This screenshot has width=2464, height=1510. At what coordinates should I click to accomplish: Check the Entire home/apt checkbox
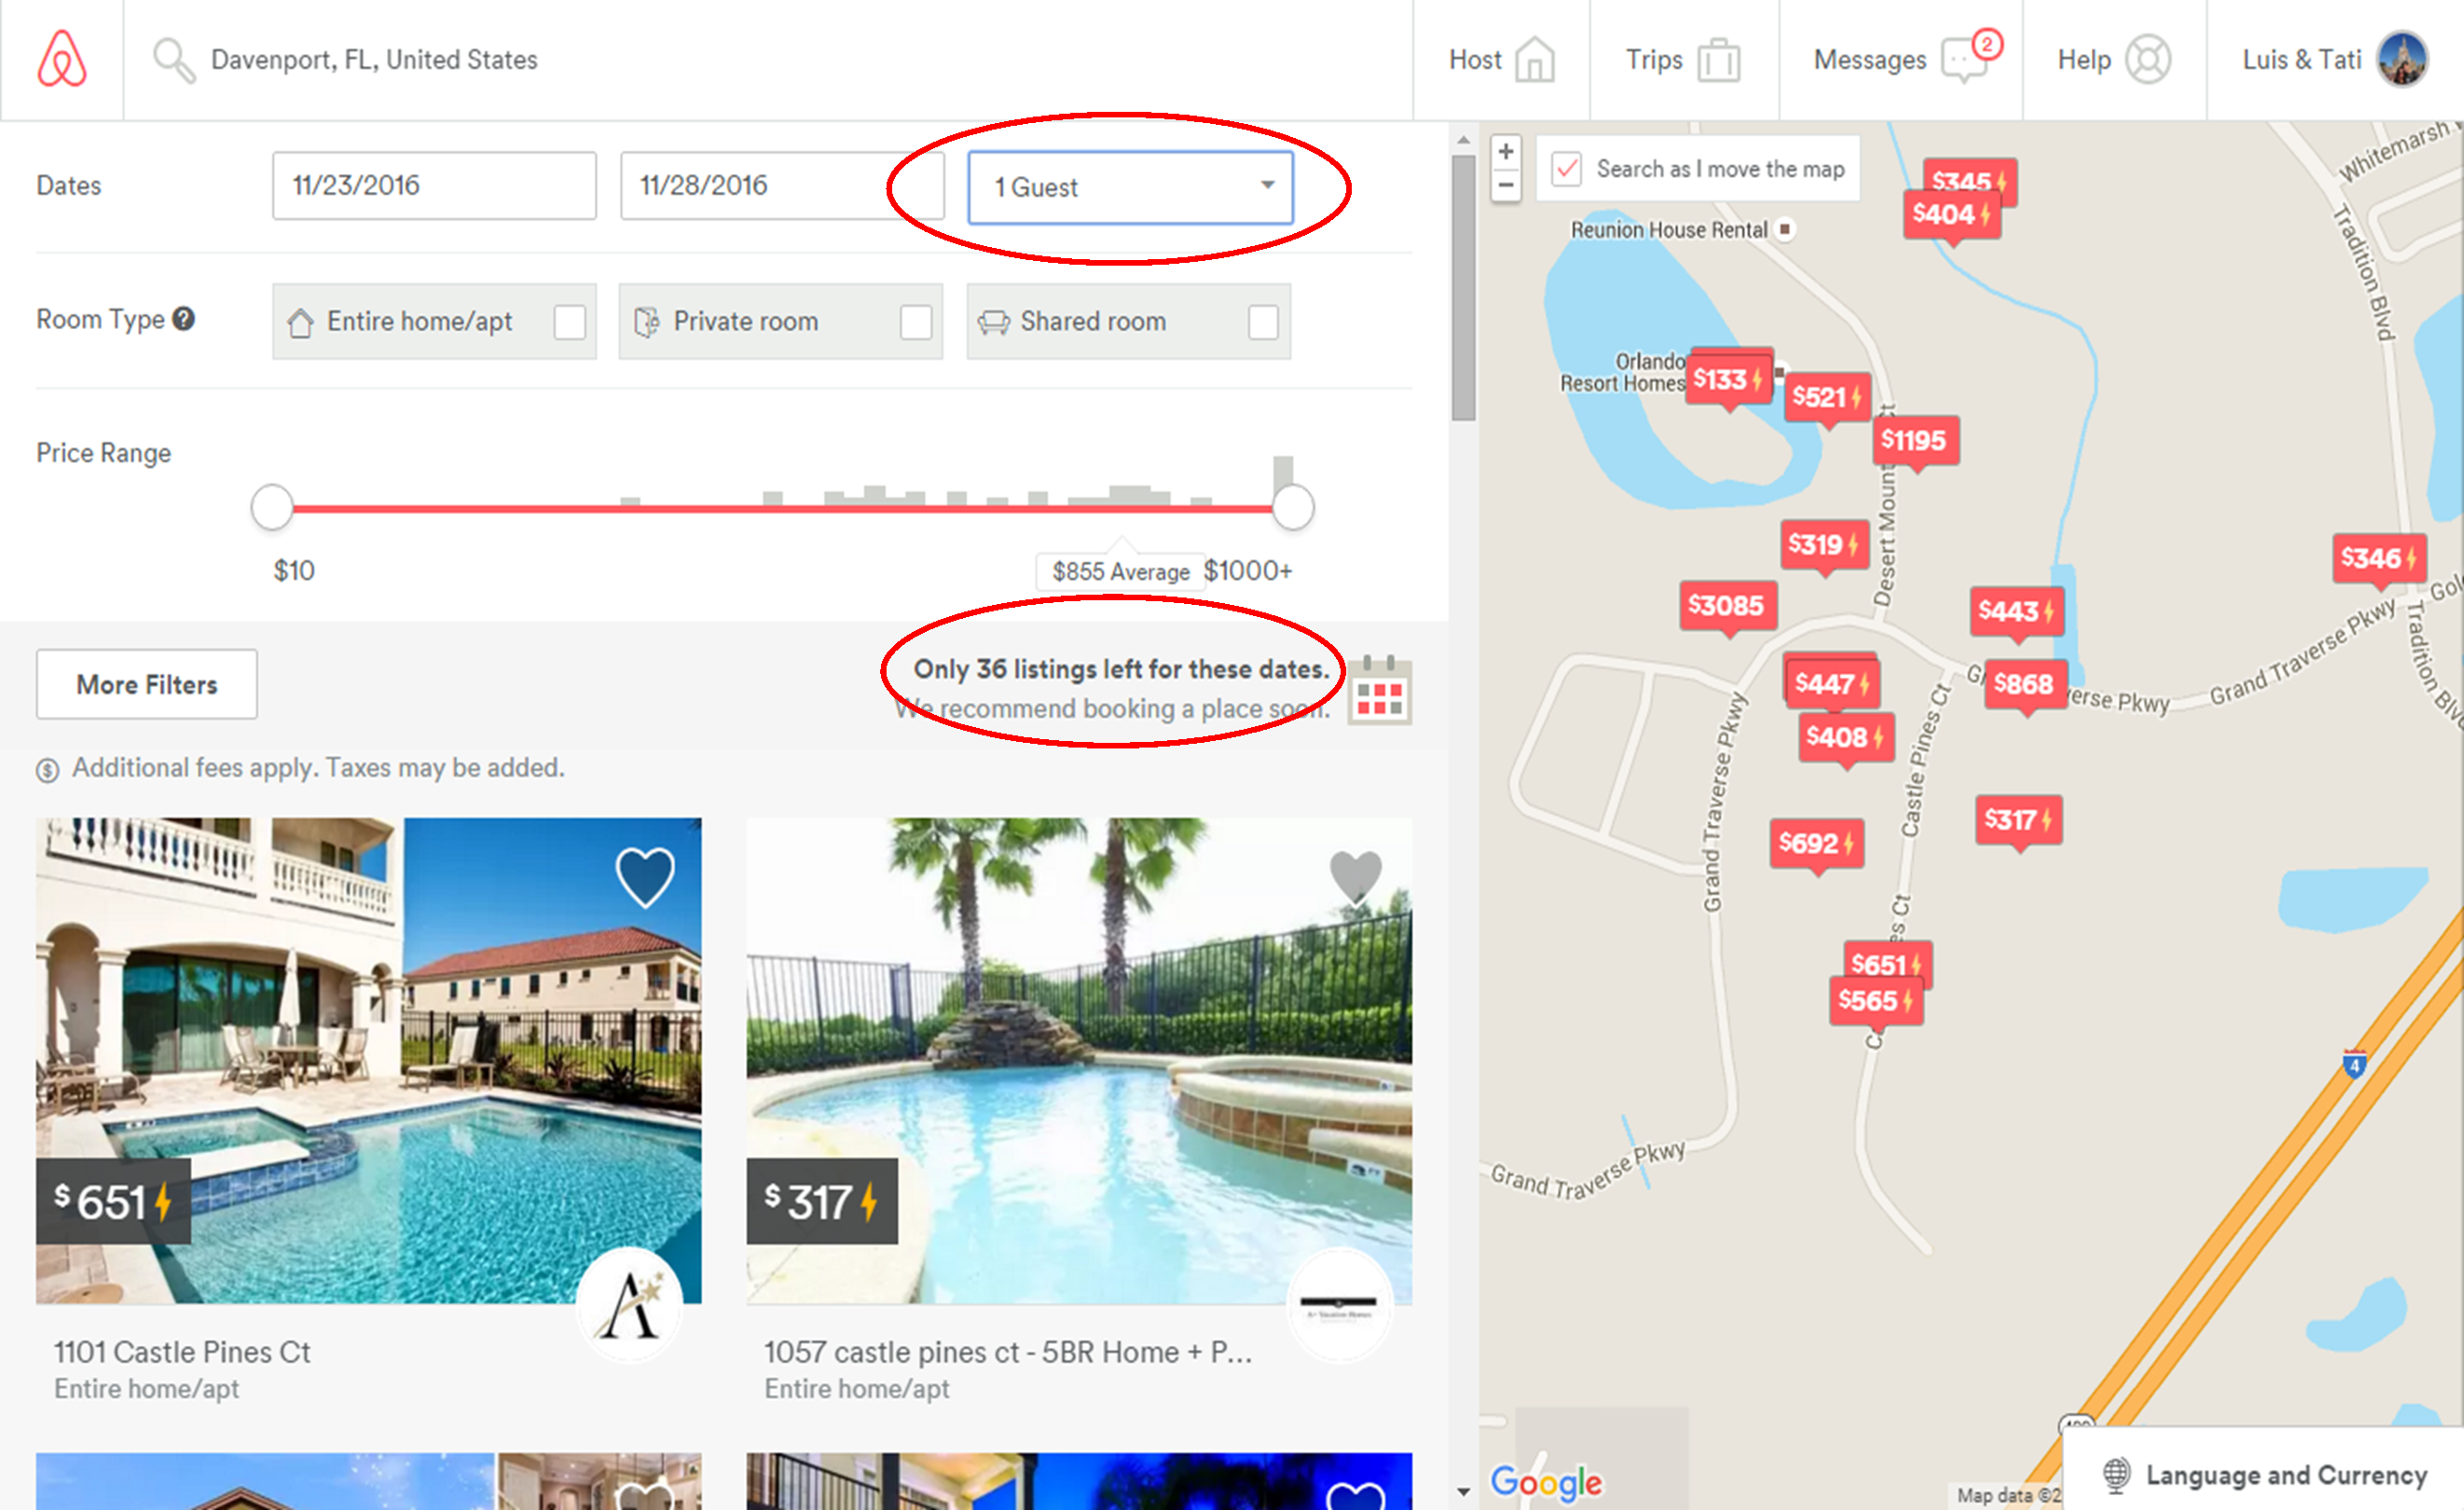tap(570, 322)
